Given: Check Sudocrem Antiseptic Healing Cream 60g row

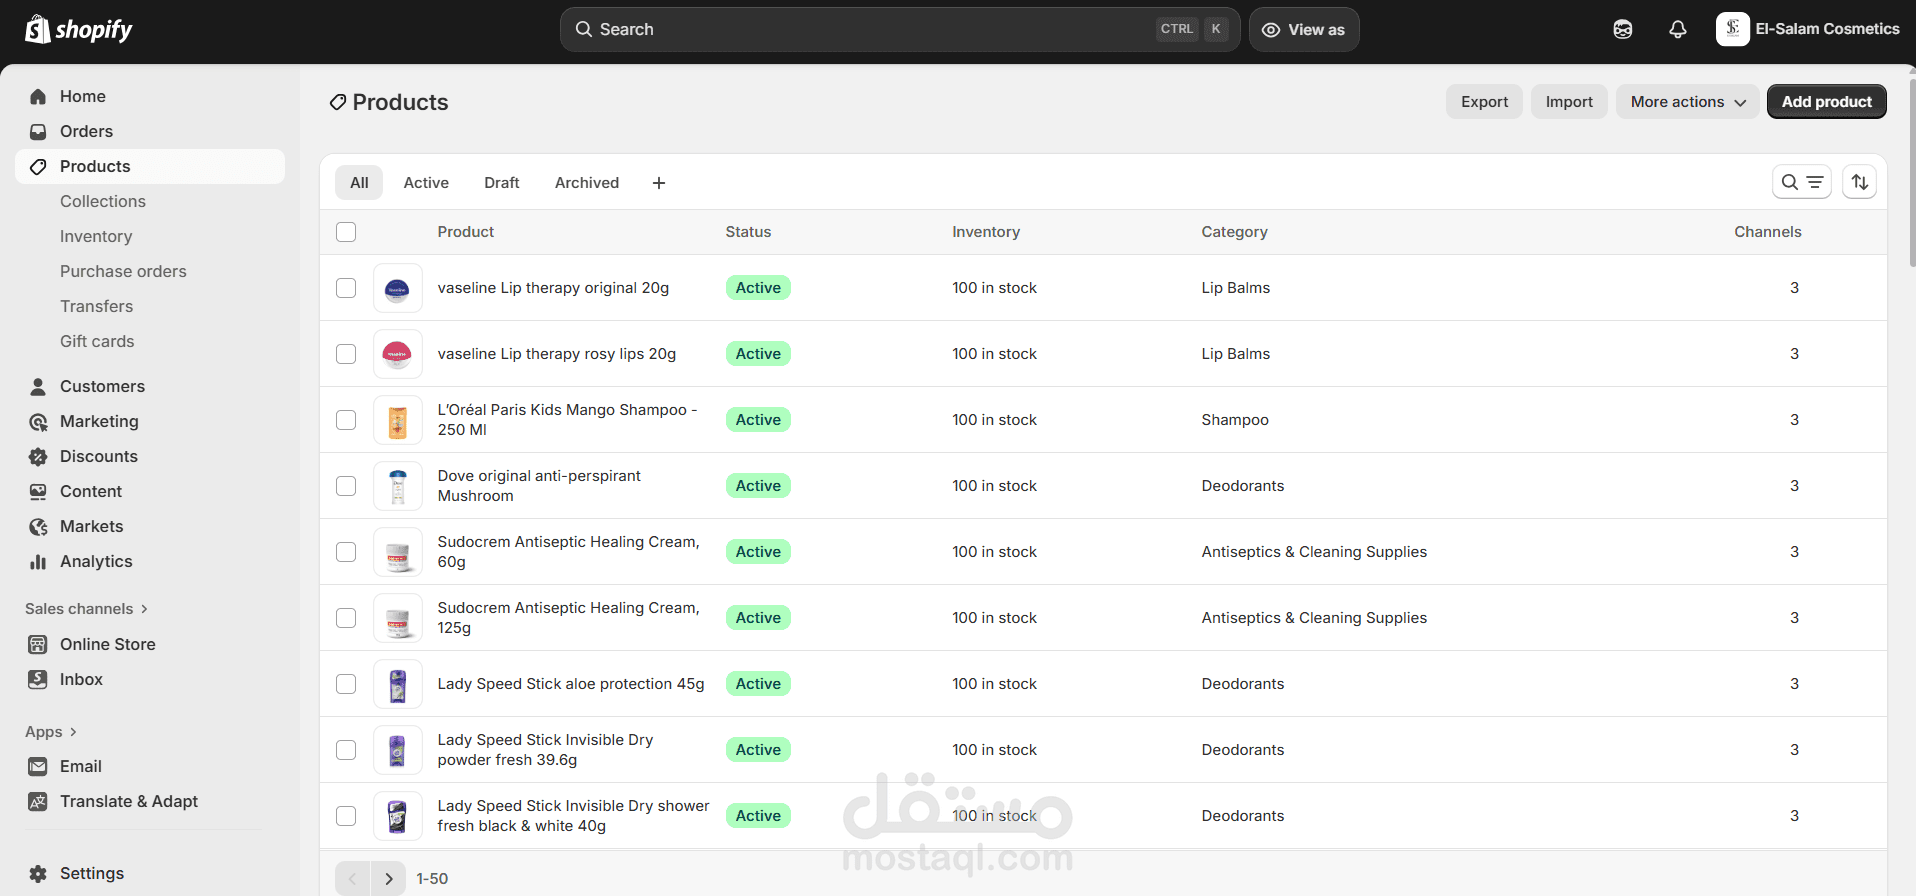Looking at the screenshot, I should (346, 552).
